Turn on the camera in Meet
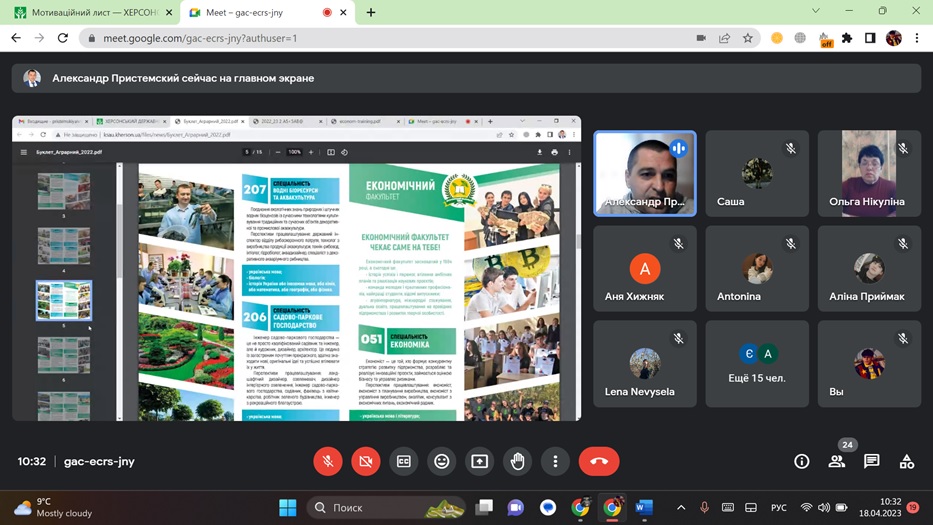 point(366,461)
